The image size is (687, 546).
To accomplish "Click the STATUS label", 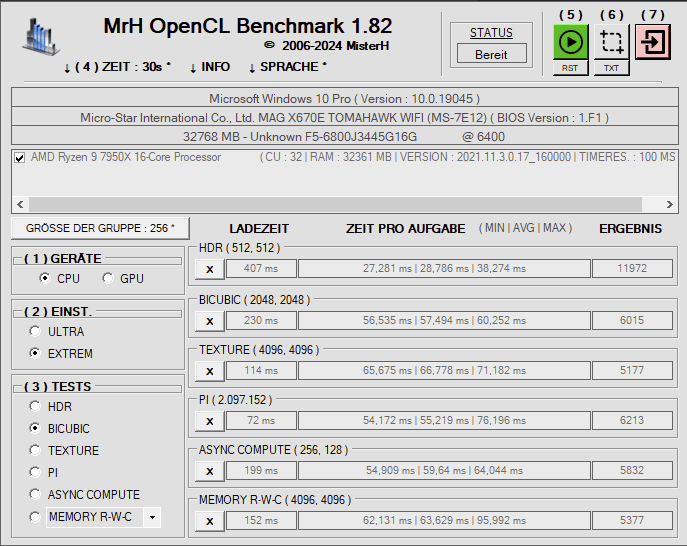I will coord(491,33).
